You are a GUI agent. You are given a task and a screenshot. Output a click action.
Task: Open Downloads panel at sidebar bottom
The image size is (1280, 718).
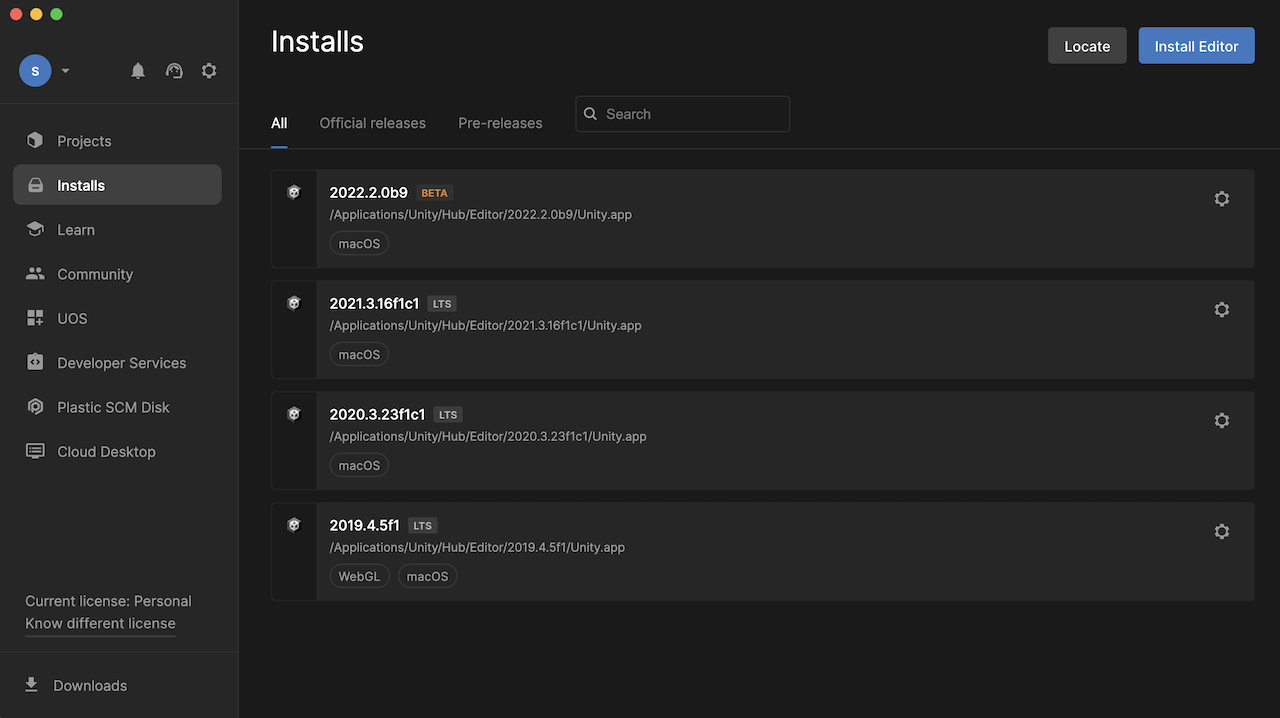(90, 685)
